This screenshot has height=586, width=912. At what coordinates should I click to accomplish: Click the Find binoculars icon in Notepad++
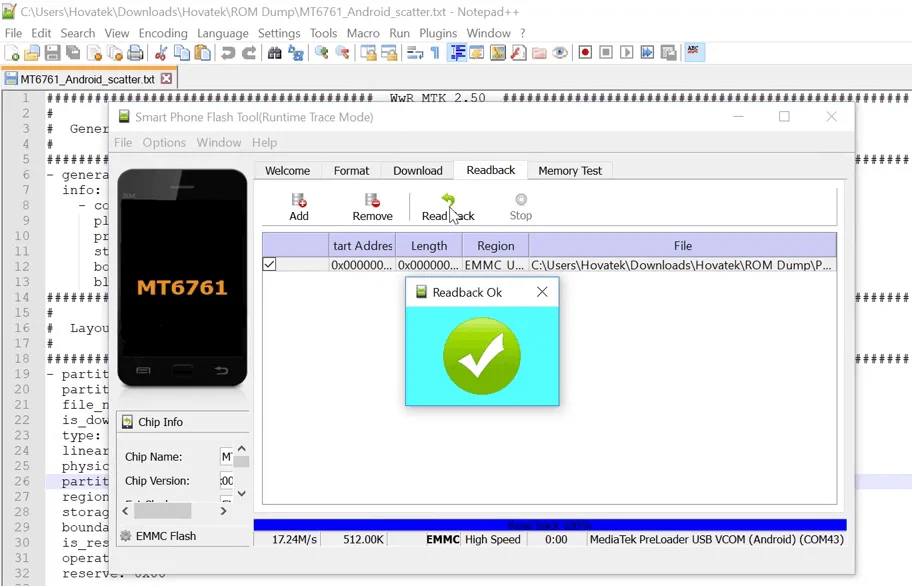(275, 53)
